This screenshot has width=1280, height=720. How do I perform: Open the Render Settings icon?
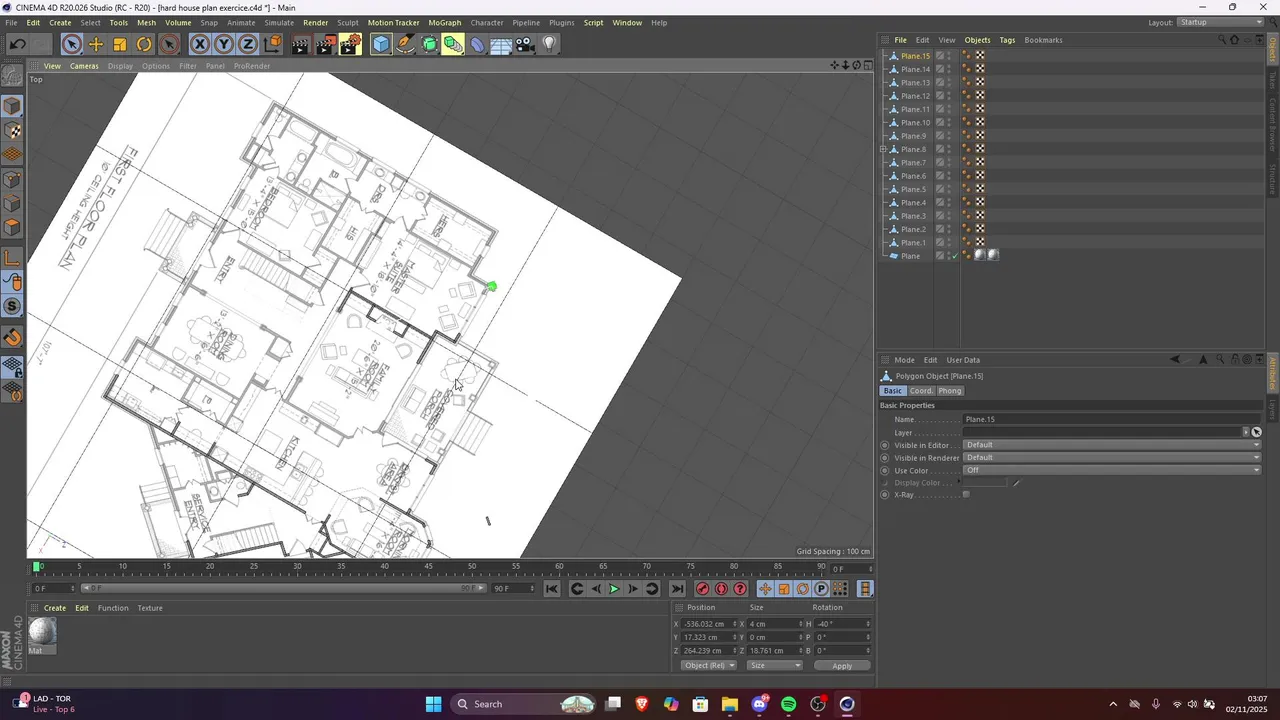click(x=350, y=44)
